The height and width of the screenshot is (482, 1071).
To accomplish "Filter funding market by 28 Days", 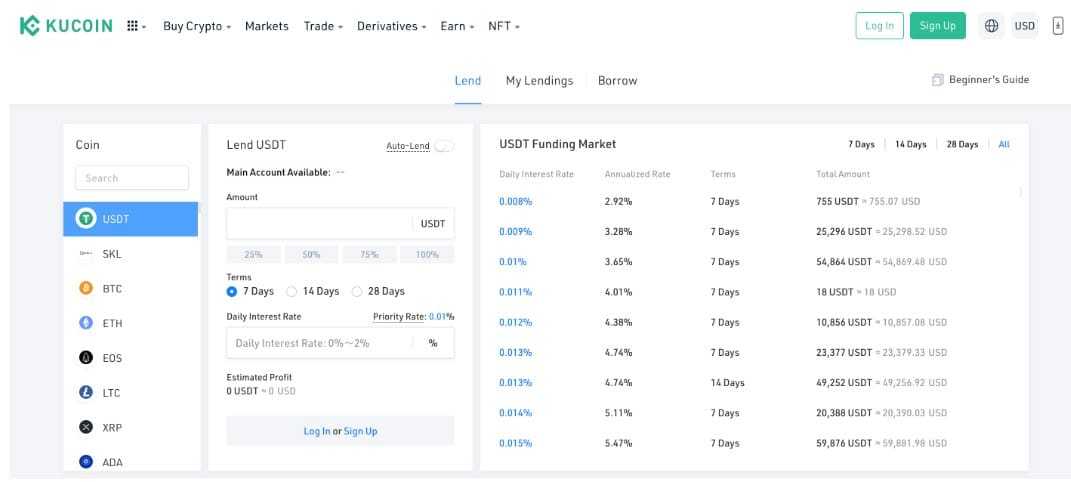I will click(962, 144).
